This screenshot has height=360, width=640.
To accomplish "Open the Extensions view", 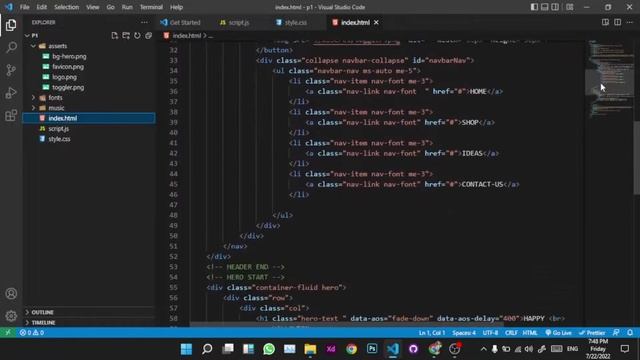I will click(11, 116).
